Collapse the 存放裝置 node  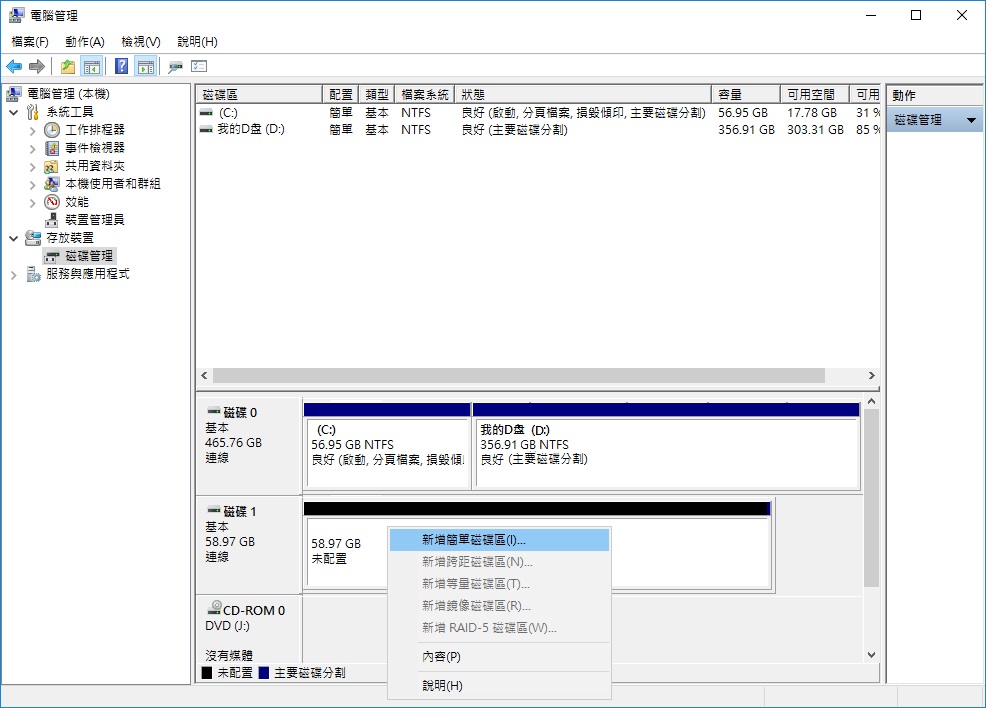[x=14, y=238]
